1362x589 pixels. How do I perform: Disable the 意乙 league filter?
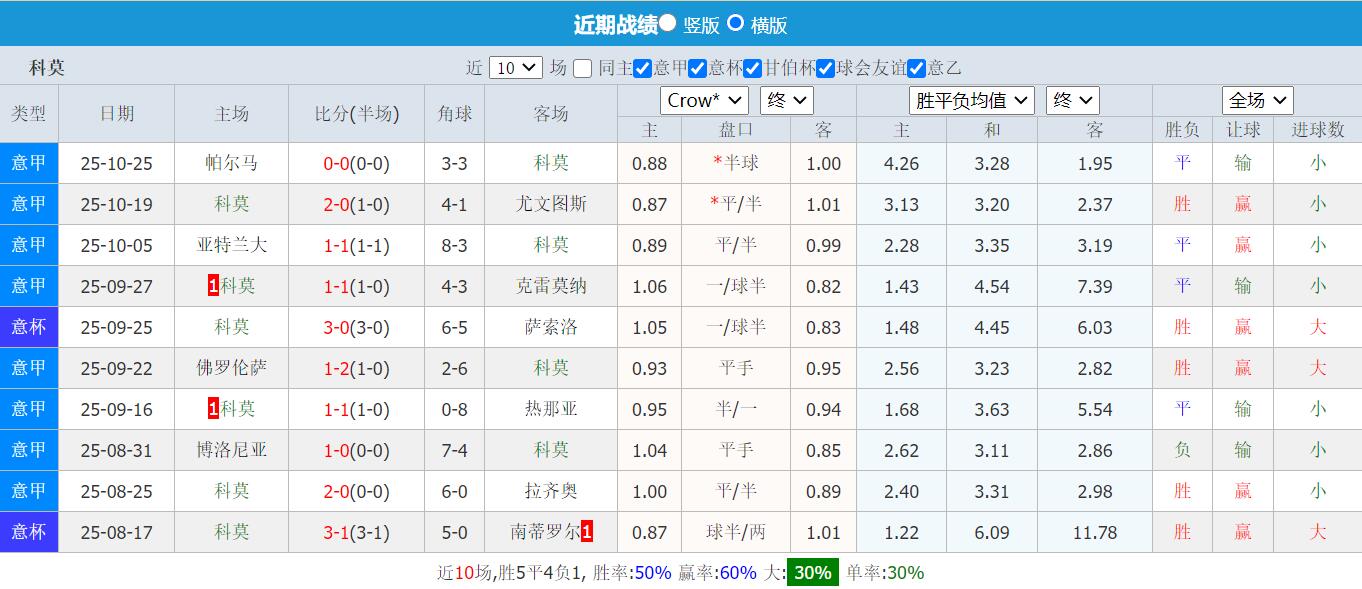[917, 68]
